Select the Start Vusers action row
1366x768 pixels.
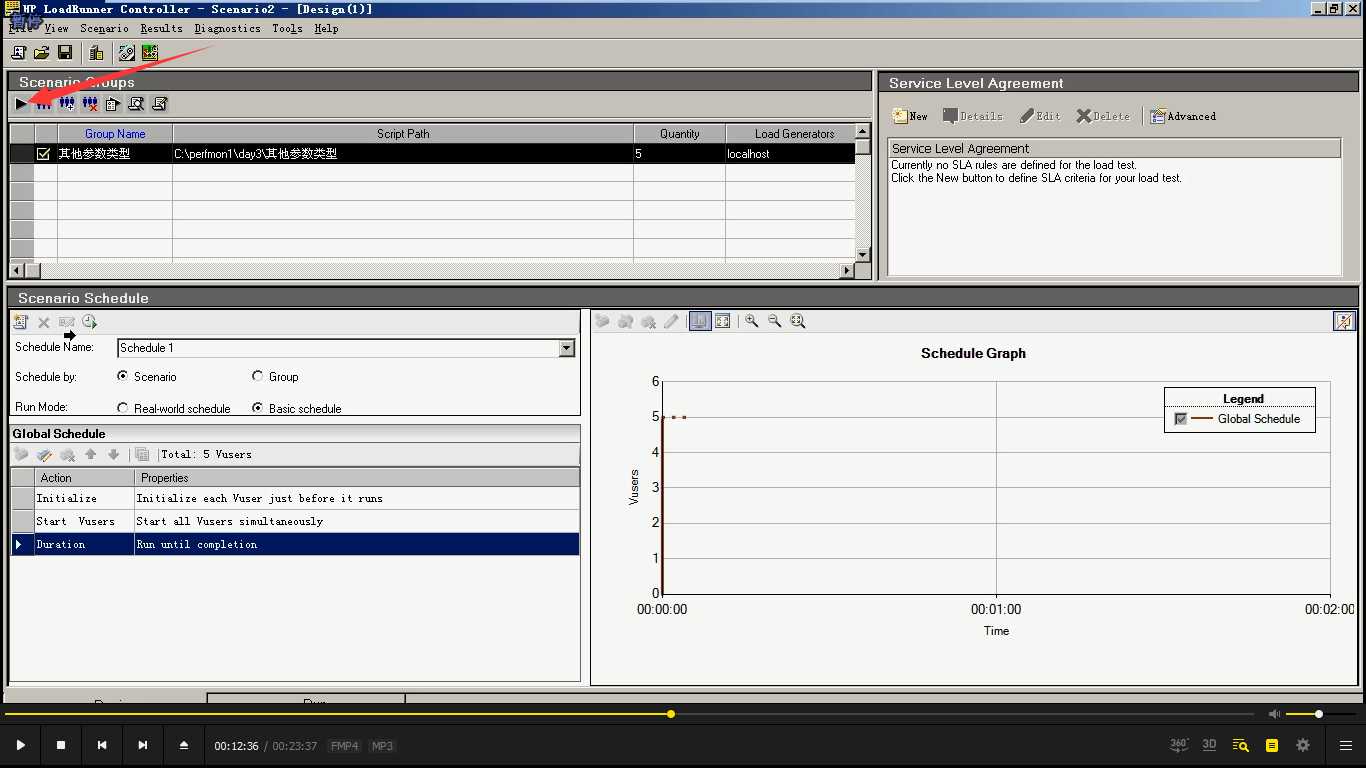point(295,521)
